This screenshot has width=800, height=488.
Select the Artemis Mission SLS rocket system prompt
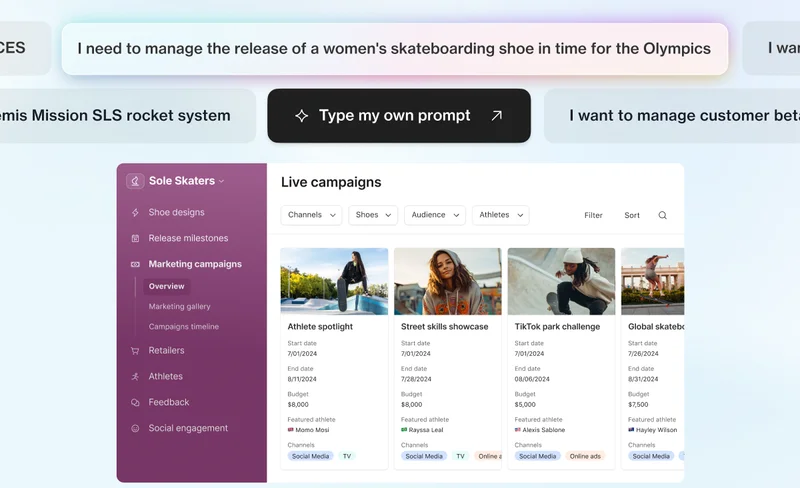[x=128, y=116]
